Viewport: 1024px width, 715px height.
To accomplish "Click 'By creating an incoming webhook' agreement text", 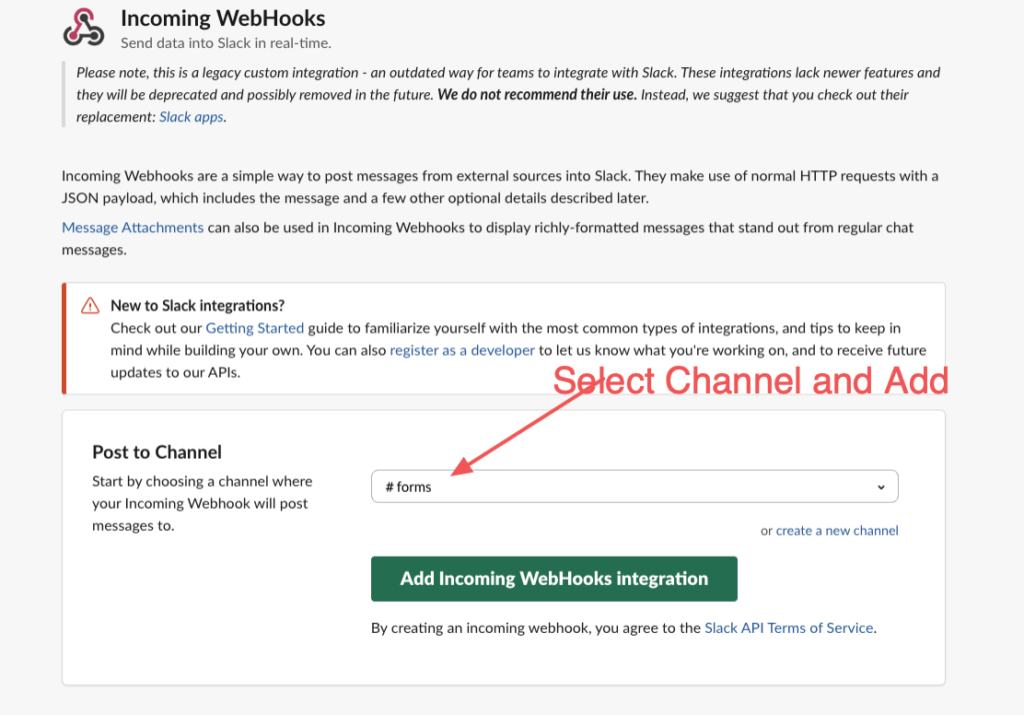I will [481, 628].
